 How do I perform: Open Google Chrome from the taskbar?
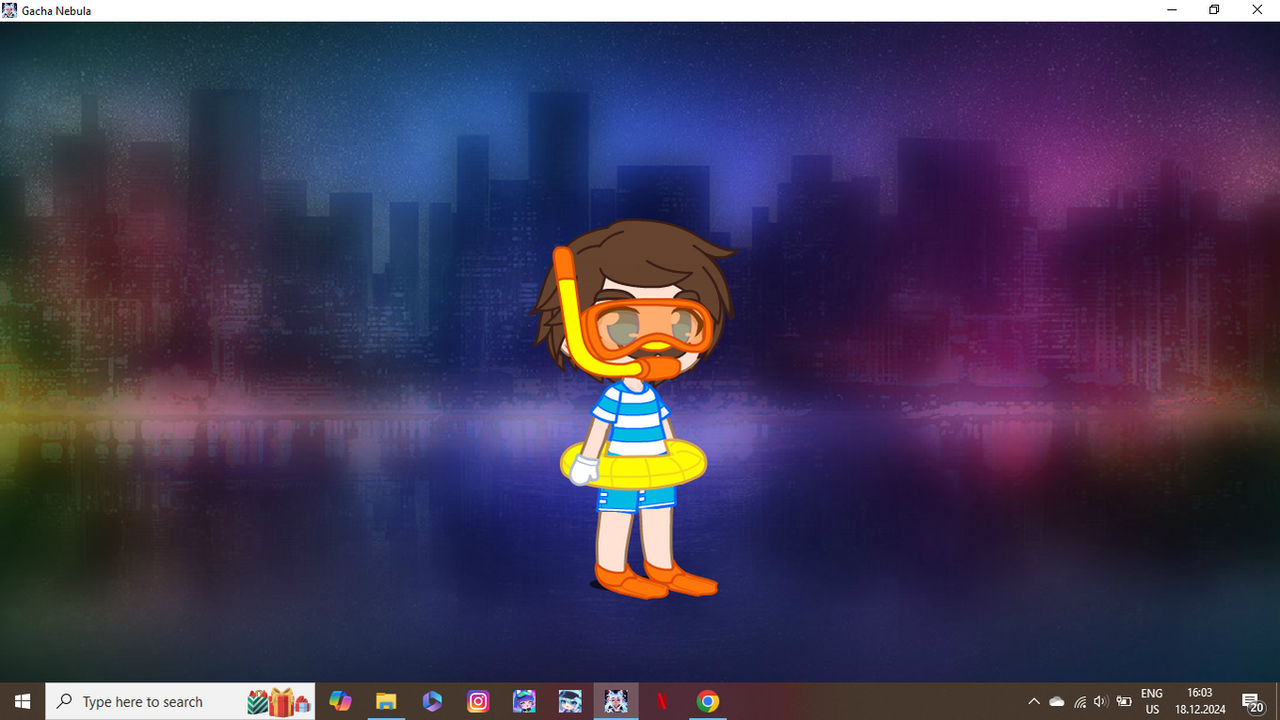(x=708, y=701)
